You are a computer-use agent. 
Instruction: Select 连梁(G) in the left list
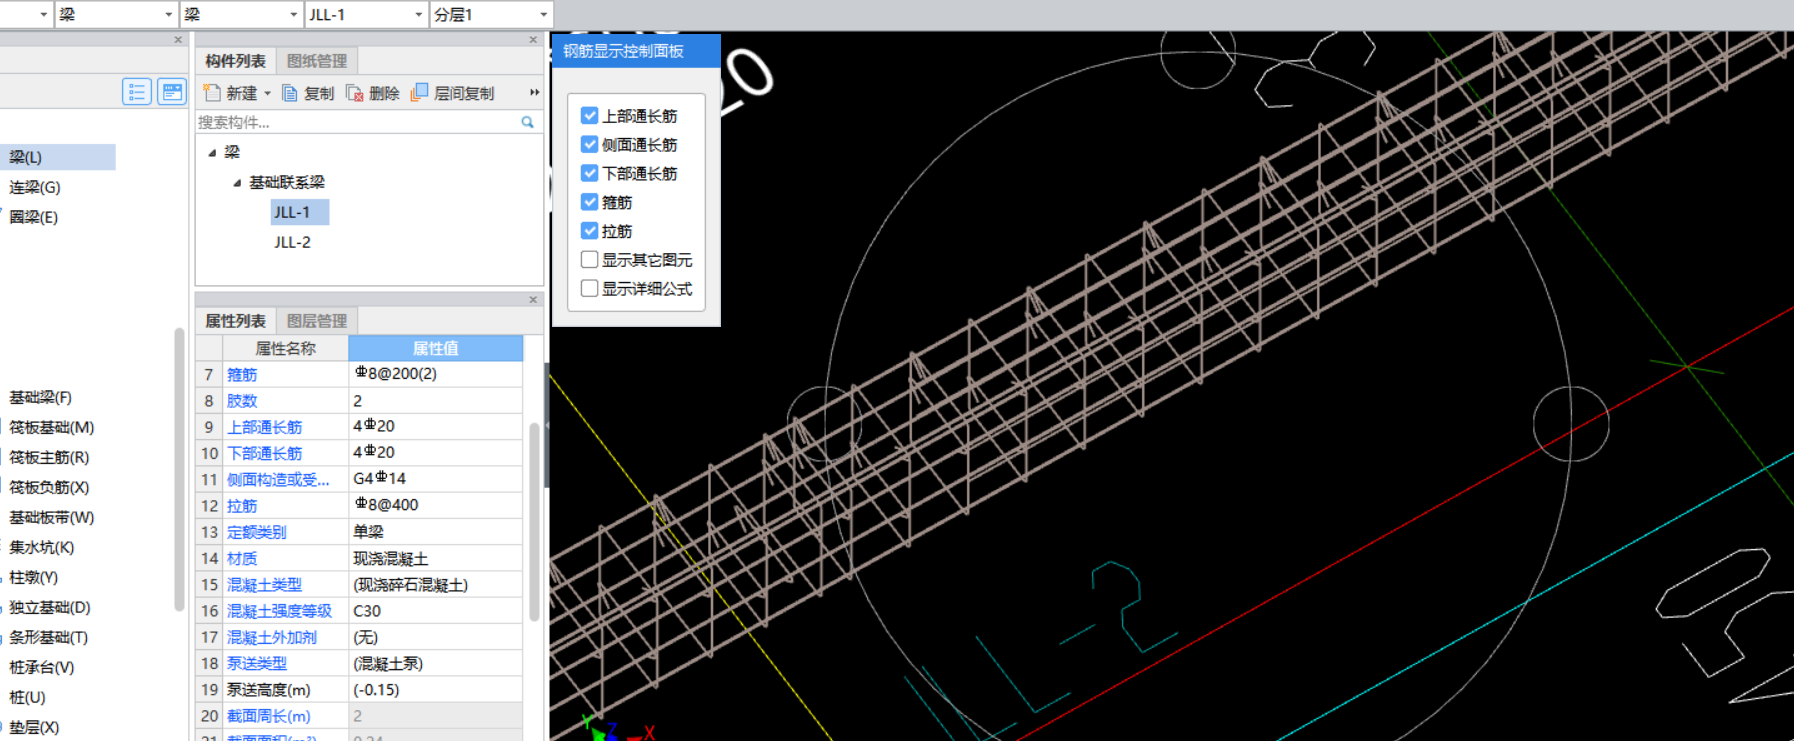click(35, 187)
